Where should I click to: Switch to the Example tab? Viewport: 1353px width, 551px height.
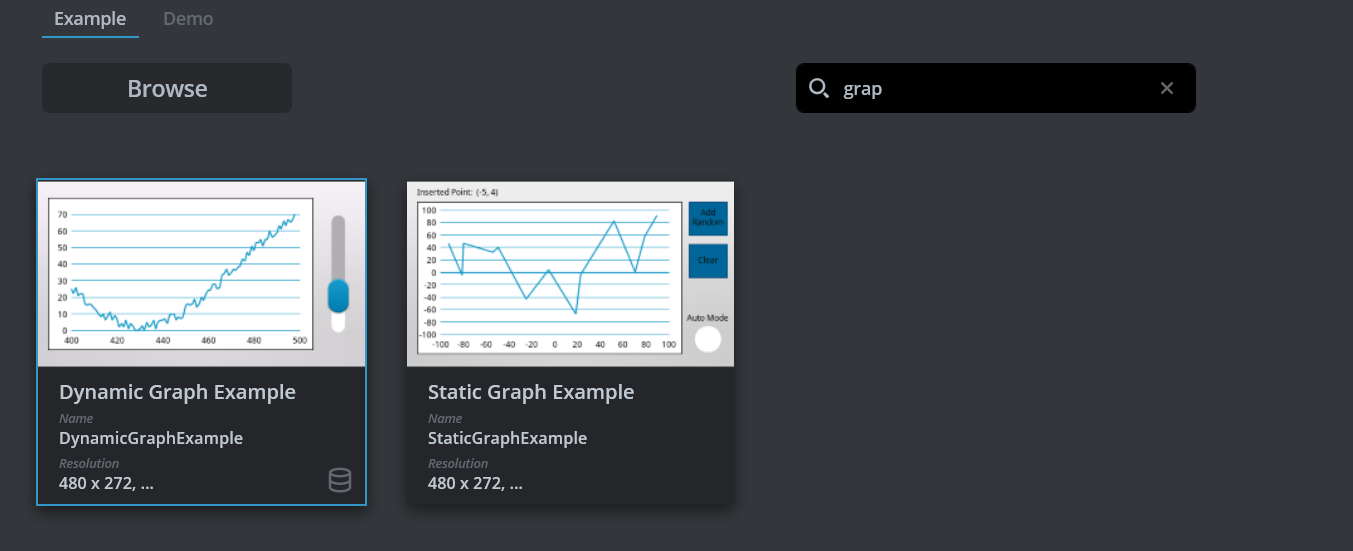pos(90,19)
